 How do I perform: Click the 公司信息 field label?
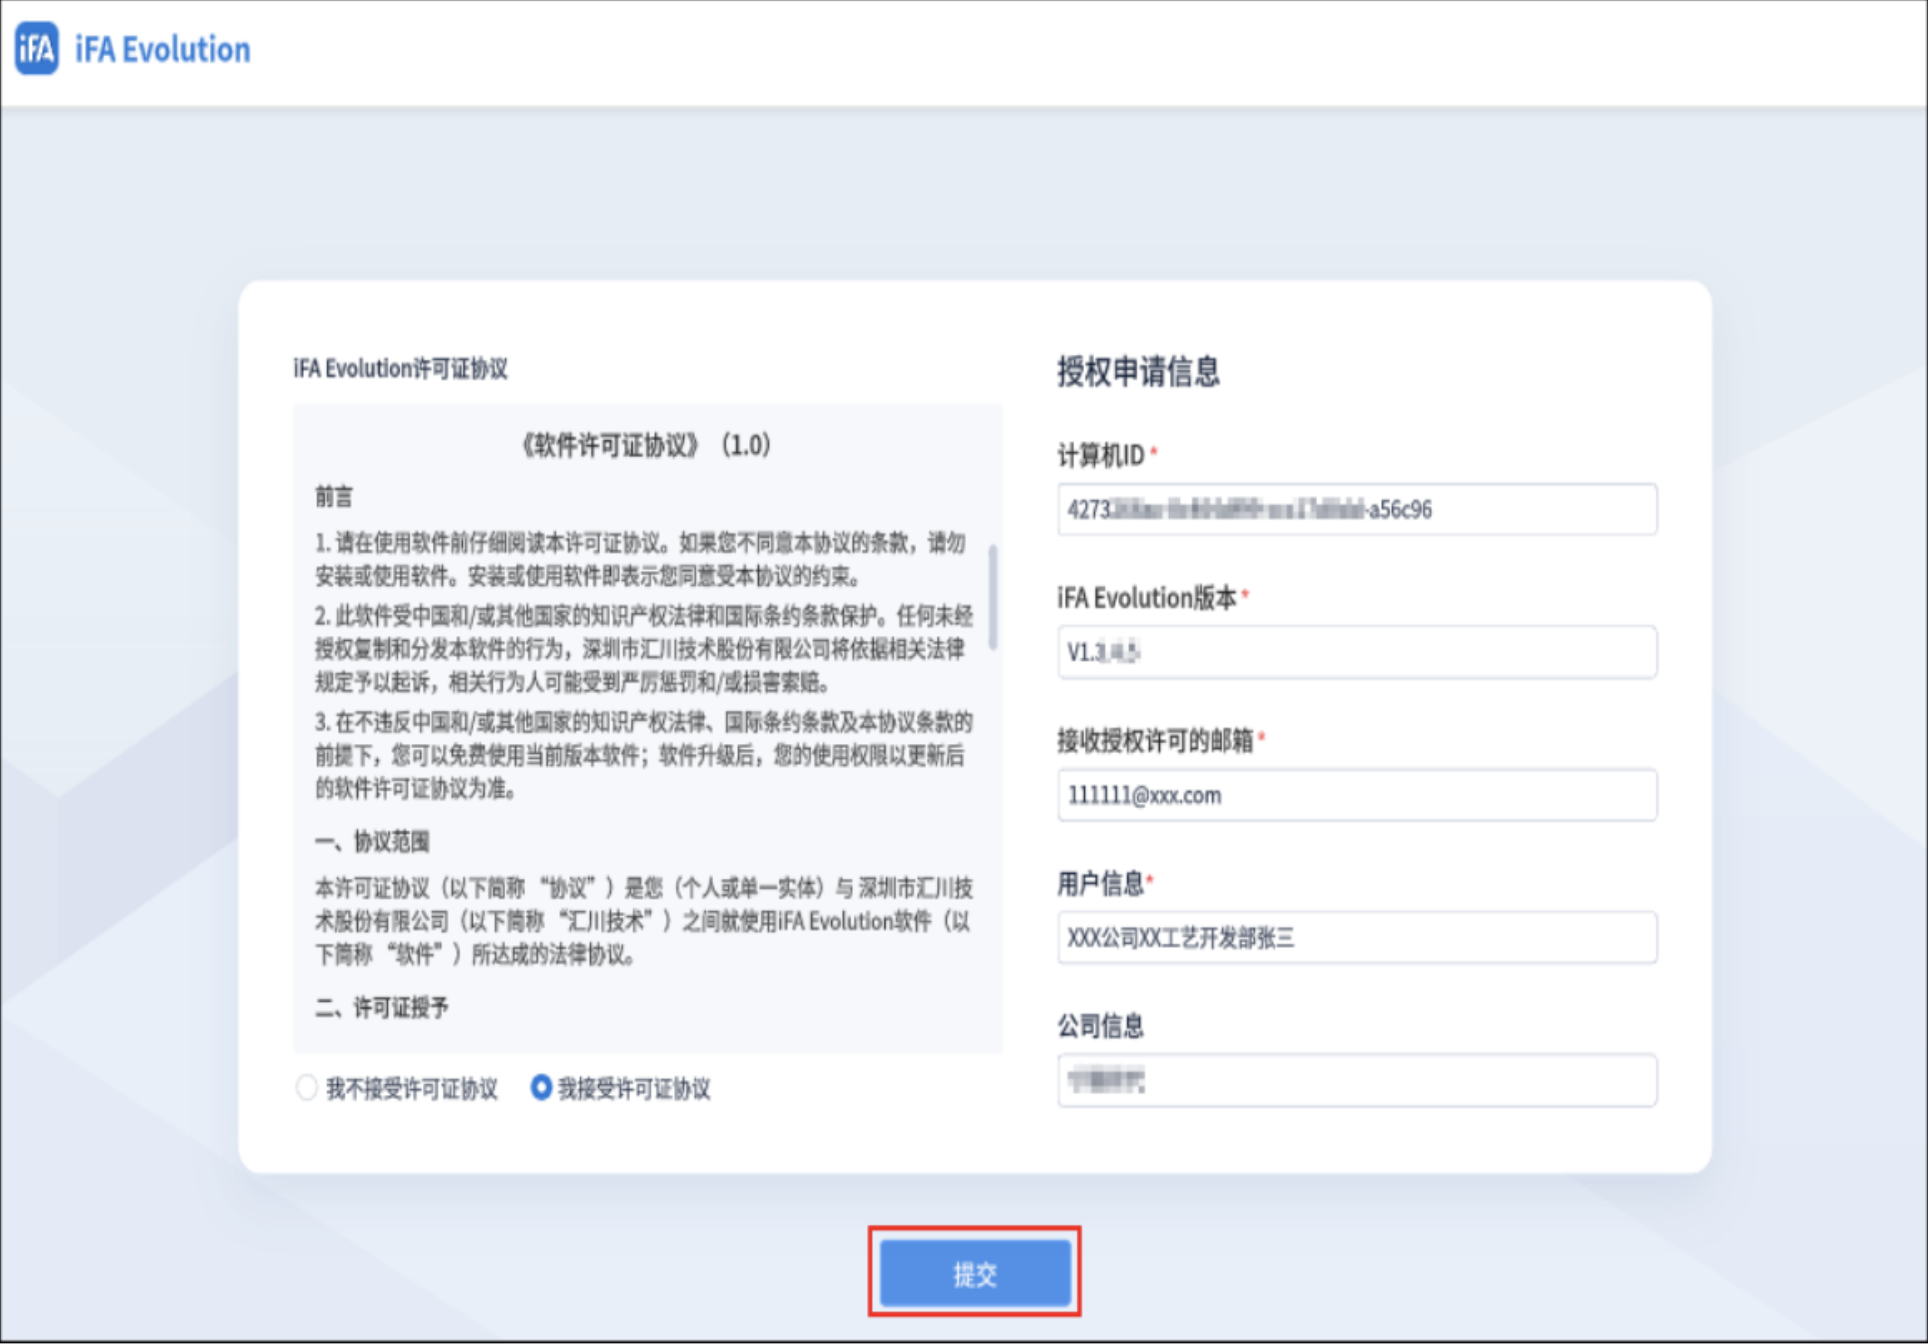click(x=1100, y=1026)
